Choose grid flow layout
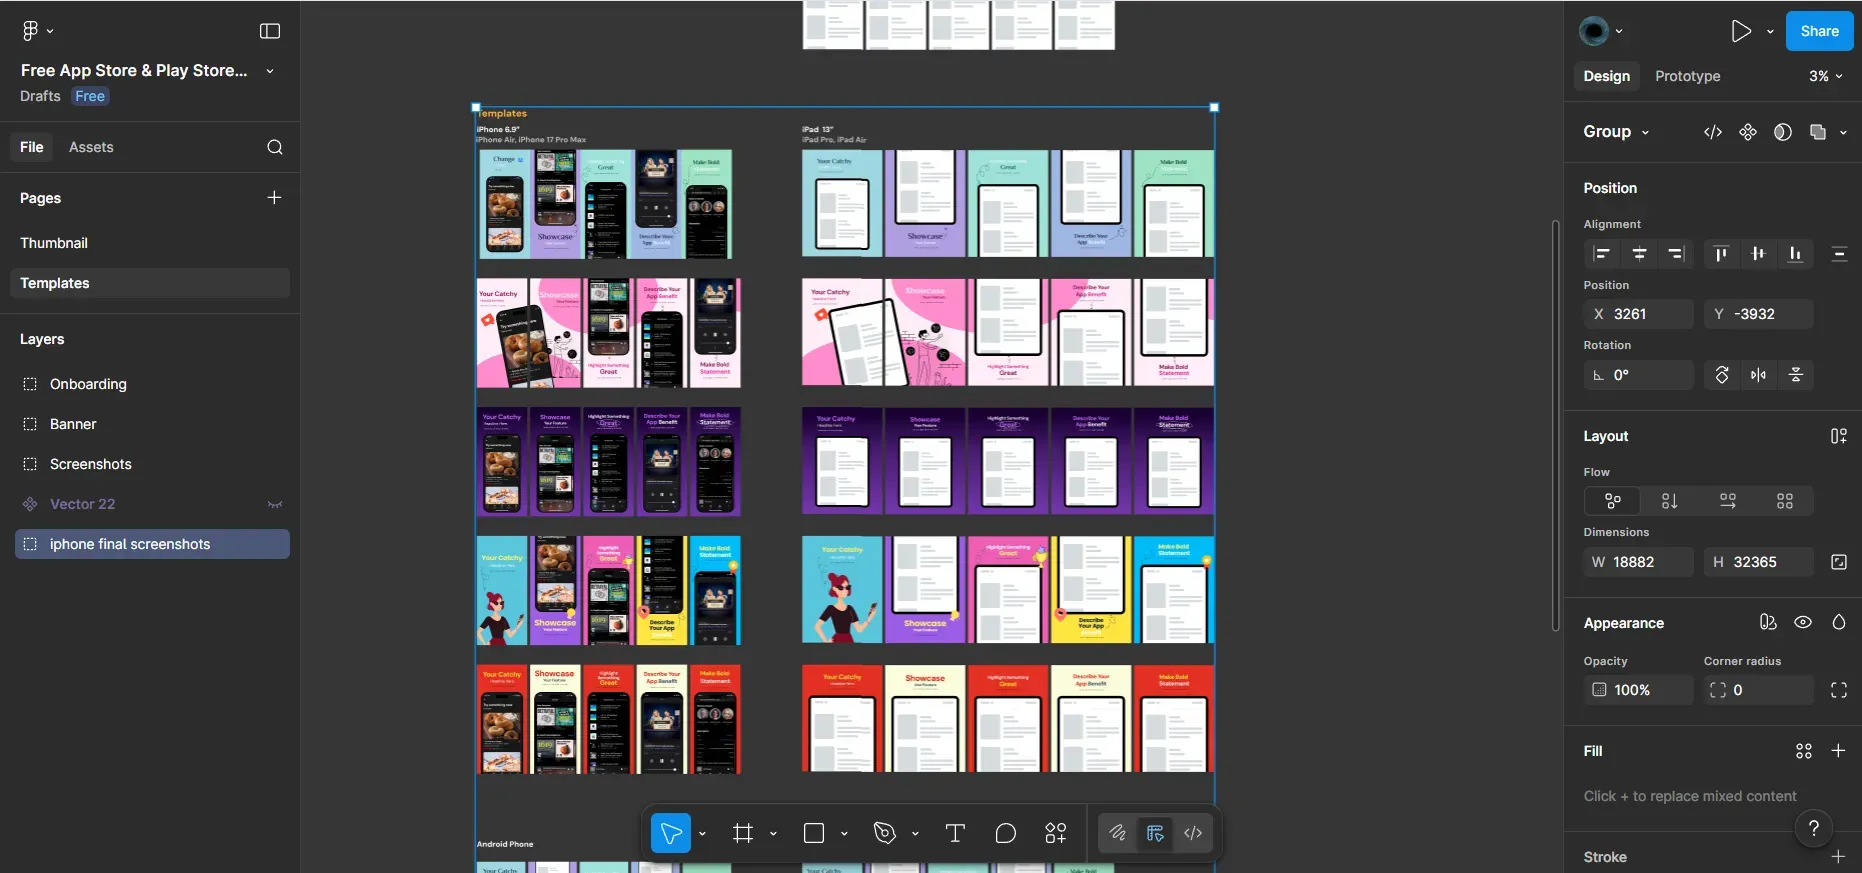The height and width of the screenshot is (873, 1862). point(1785,501)
